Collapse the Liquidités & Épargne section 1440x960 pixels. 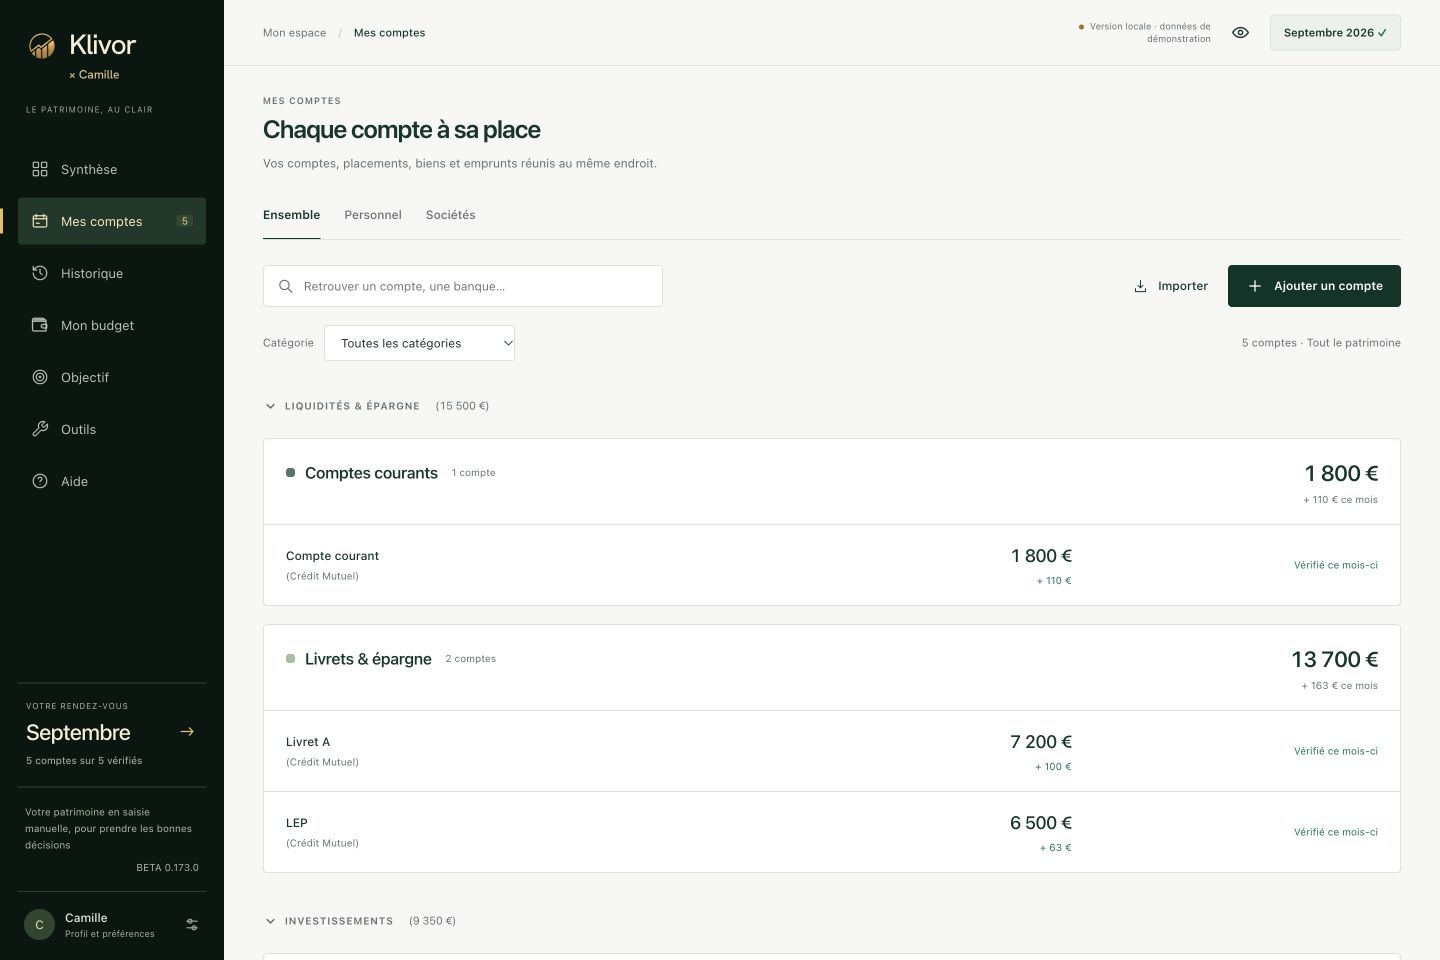tap(270, 406)
